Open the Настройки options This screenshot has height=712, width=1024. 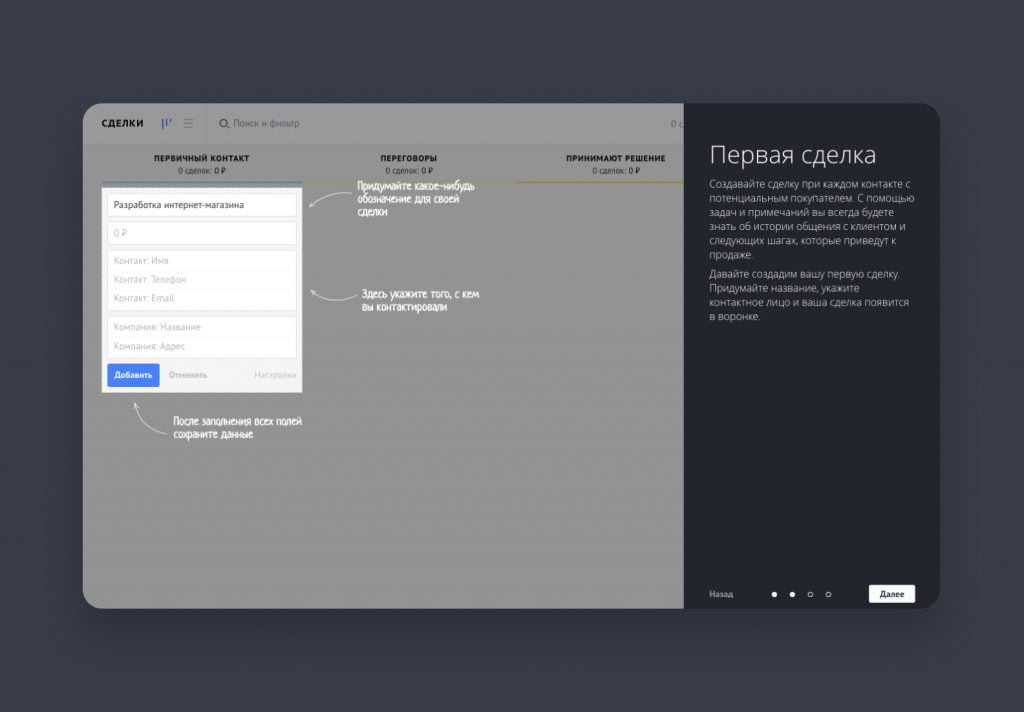pos(275,374)
